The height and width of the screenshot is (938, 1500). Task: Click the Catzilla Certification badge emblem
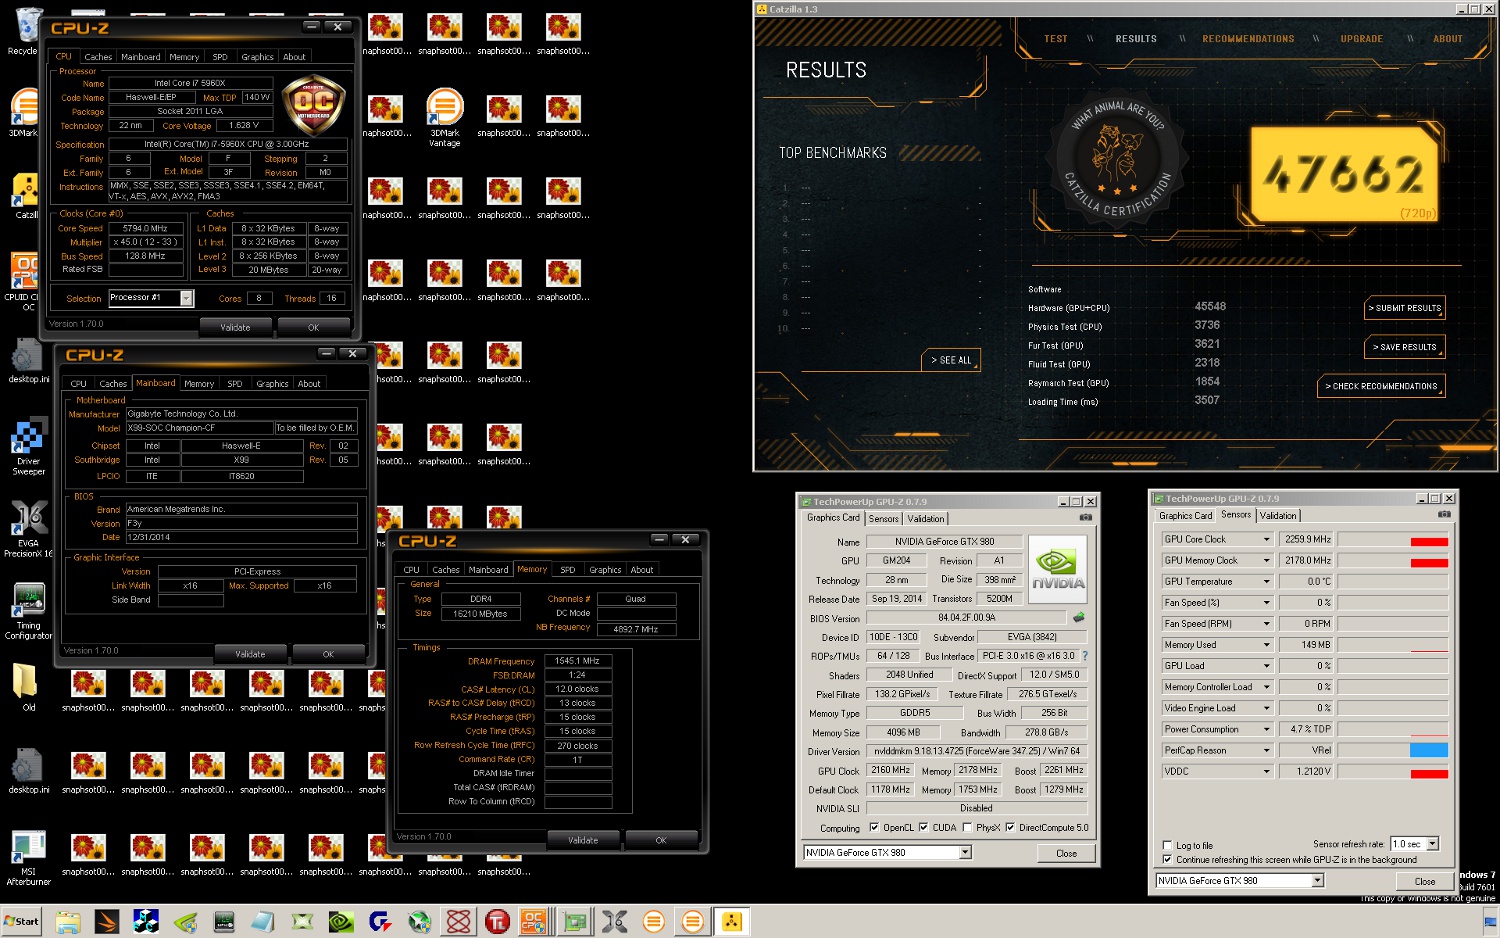pyautogui.click(x=1118, y=160)
